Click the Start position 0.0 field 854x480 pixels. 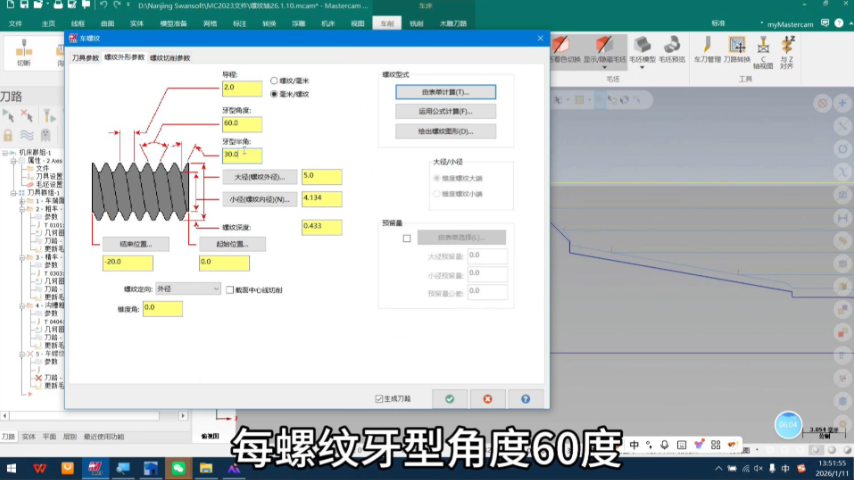[224, 263]
